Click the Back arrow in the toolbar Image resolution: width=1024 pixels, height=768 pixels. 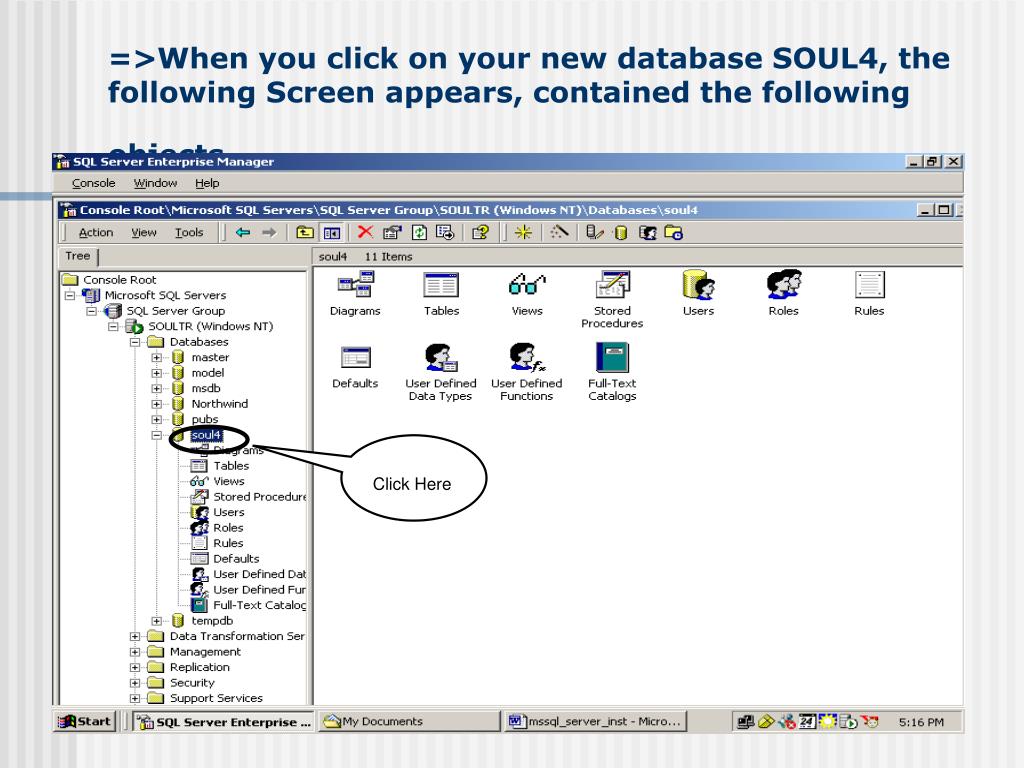(243, 232)
